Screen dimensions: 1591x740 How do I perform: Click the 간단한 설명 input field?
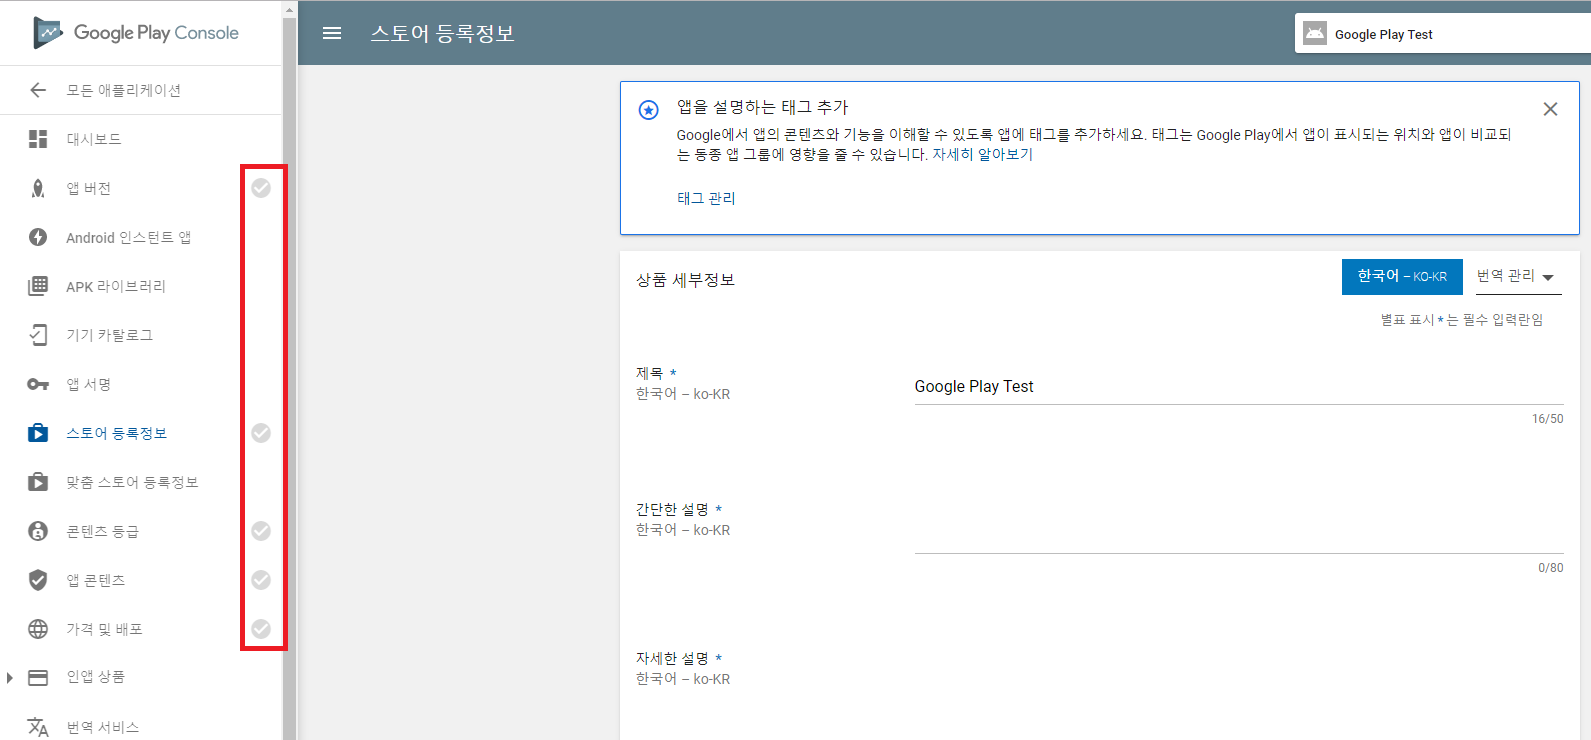tap(1239, 535)
